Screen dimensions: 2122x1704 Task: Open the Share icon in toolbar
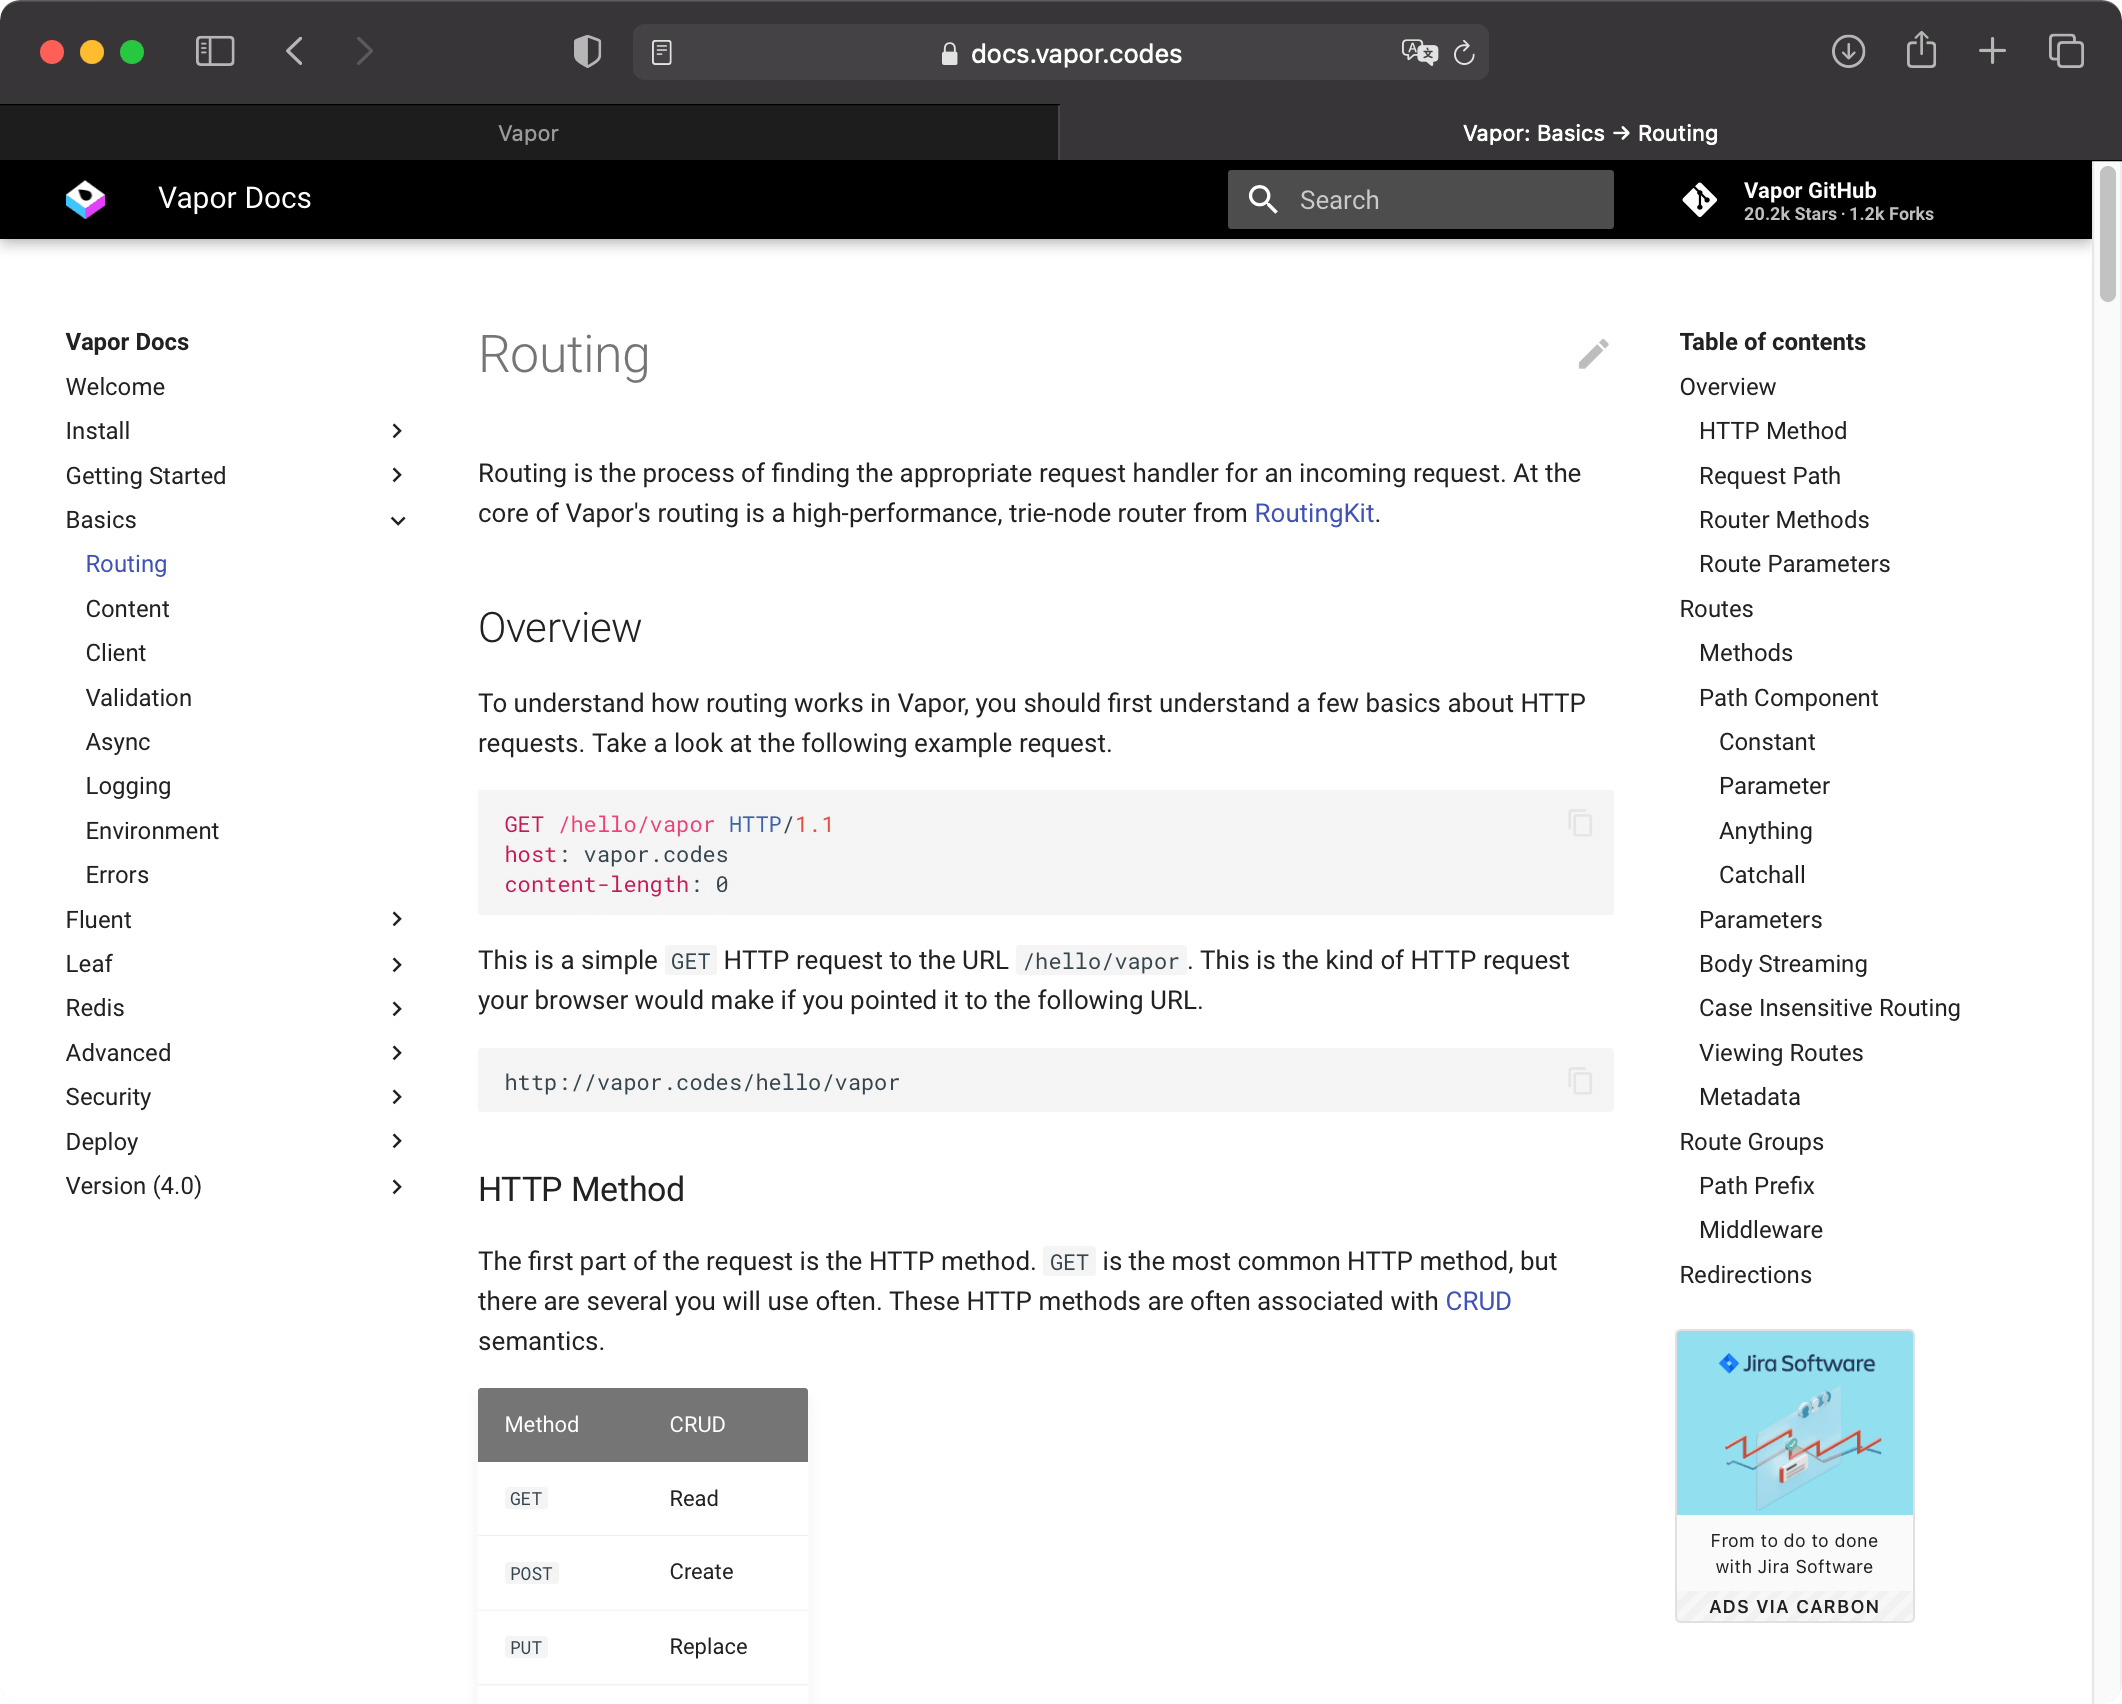click(1921, 50)
